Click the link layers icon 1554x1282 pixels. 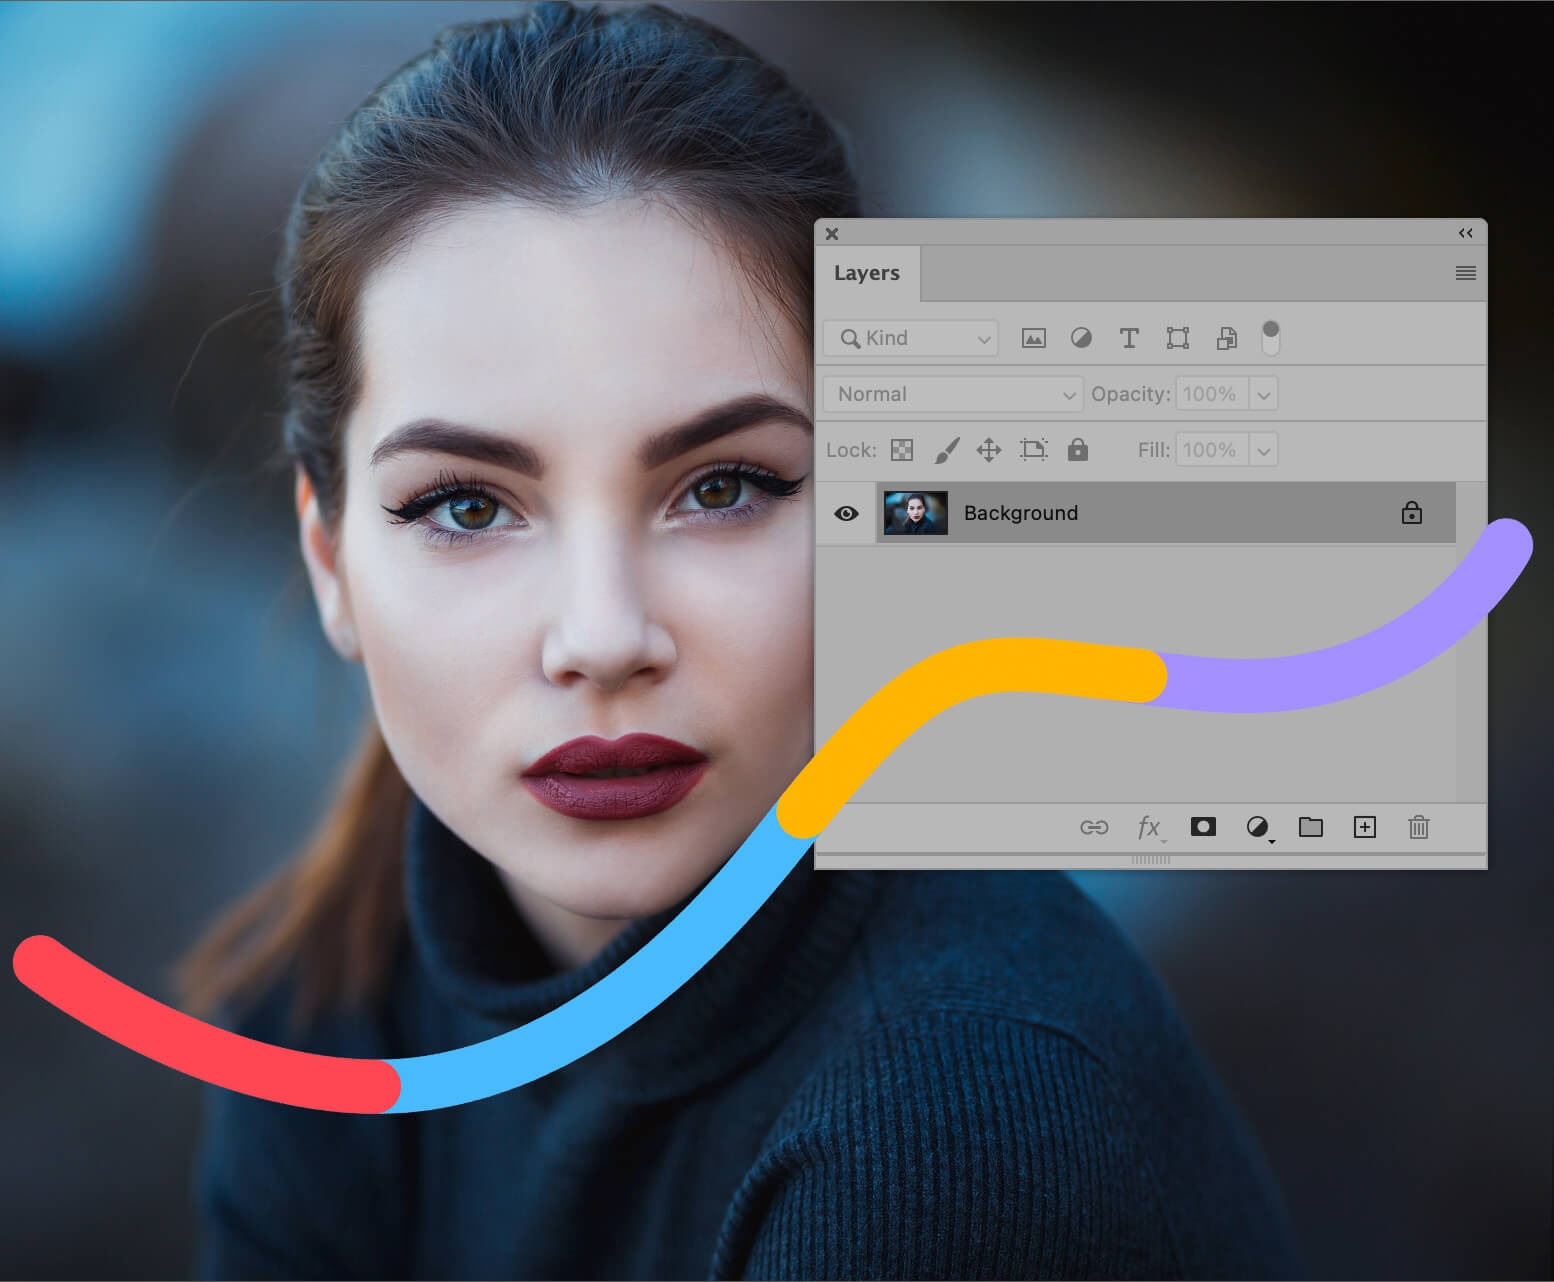[x=1094, y=827]
